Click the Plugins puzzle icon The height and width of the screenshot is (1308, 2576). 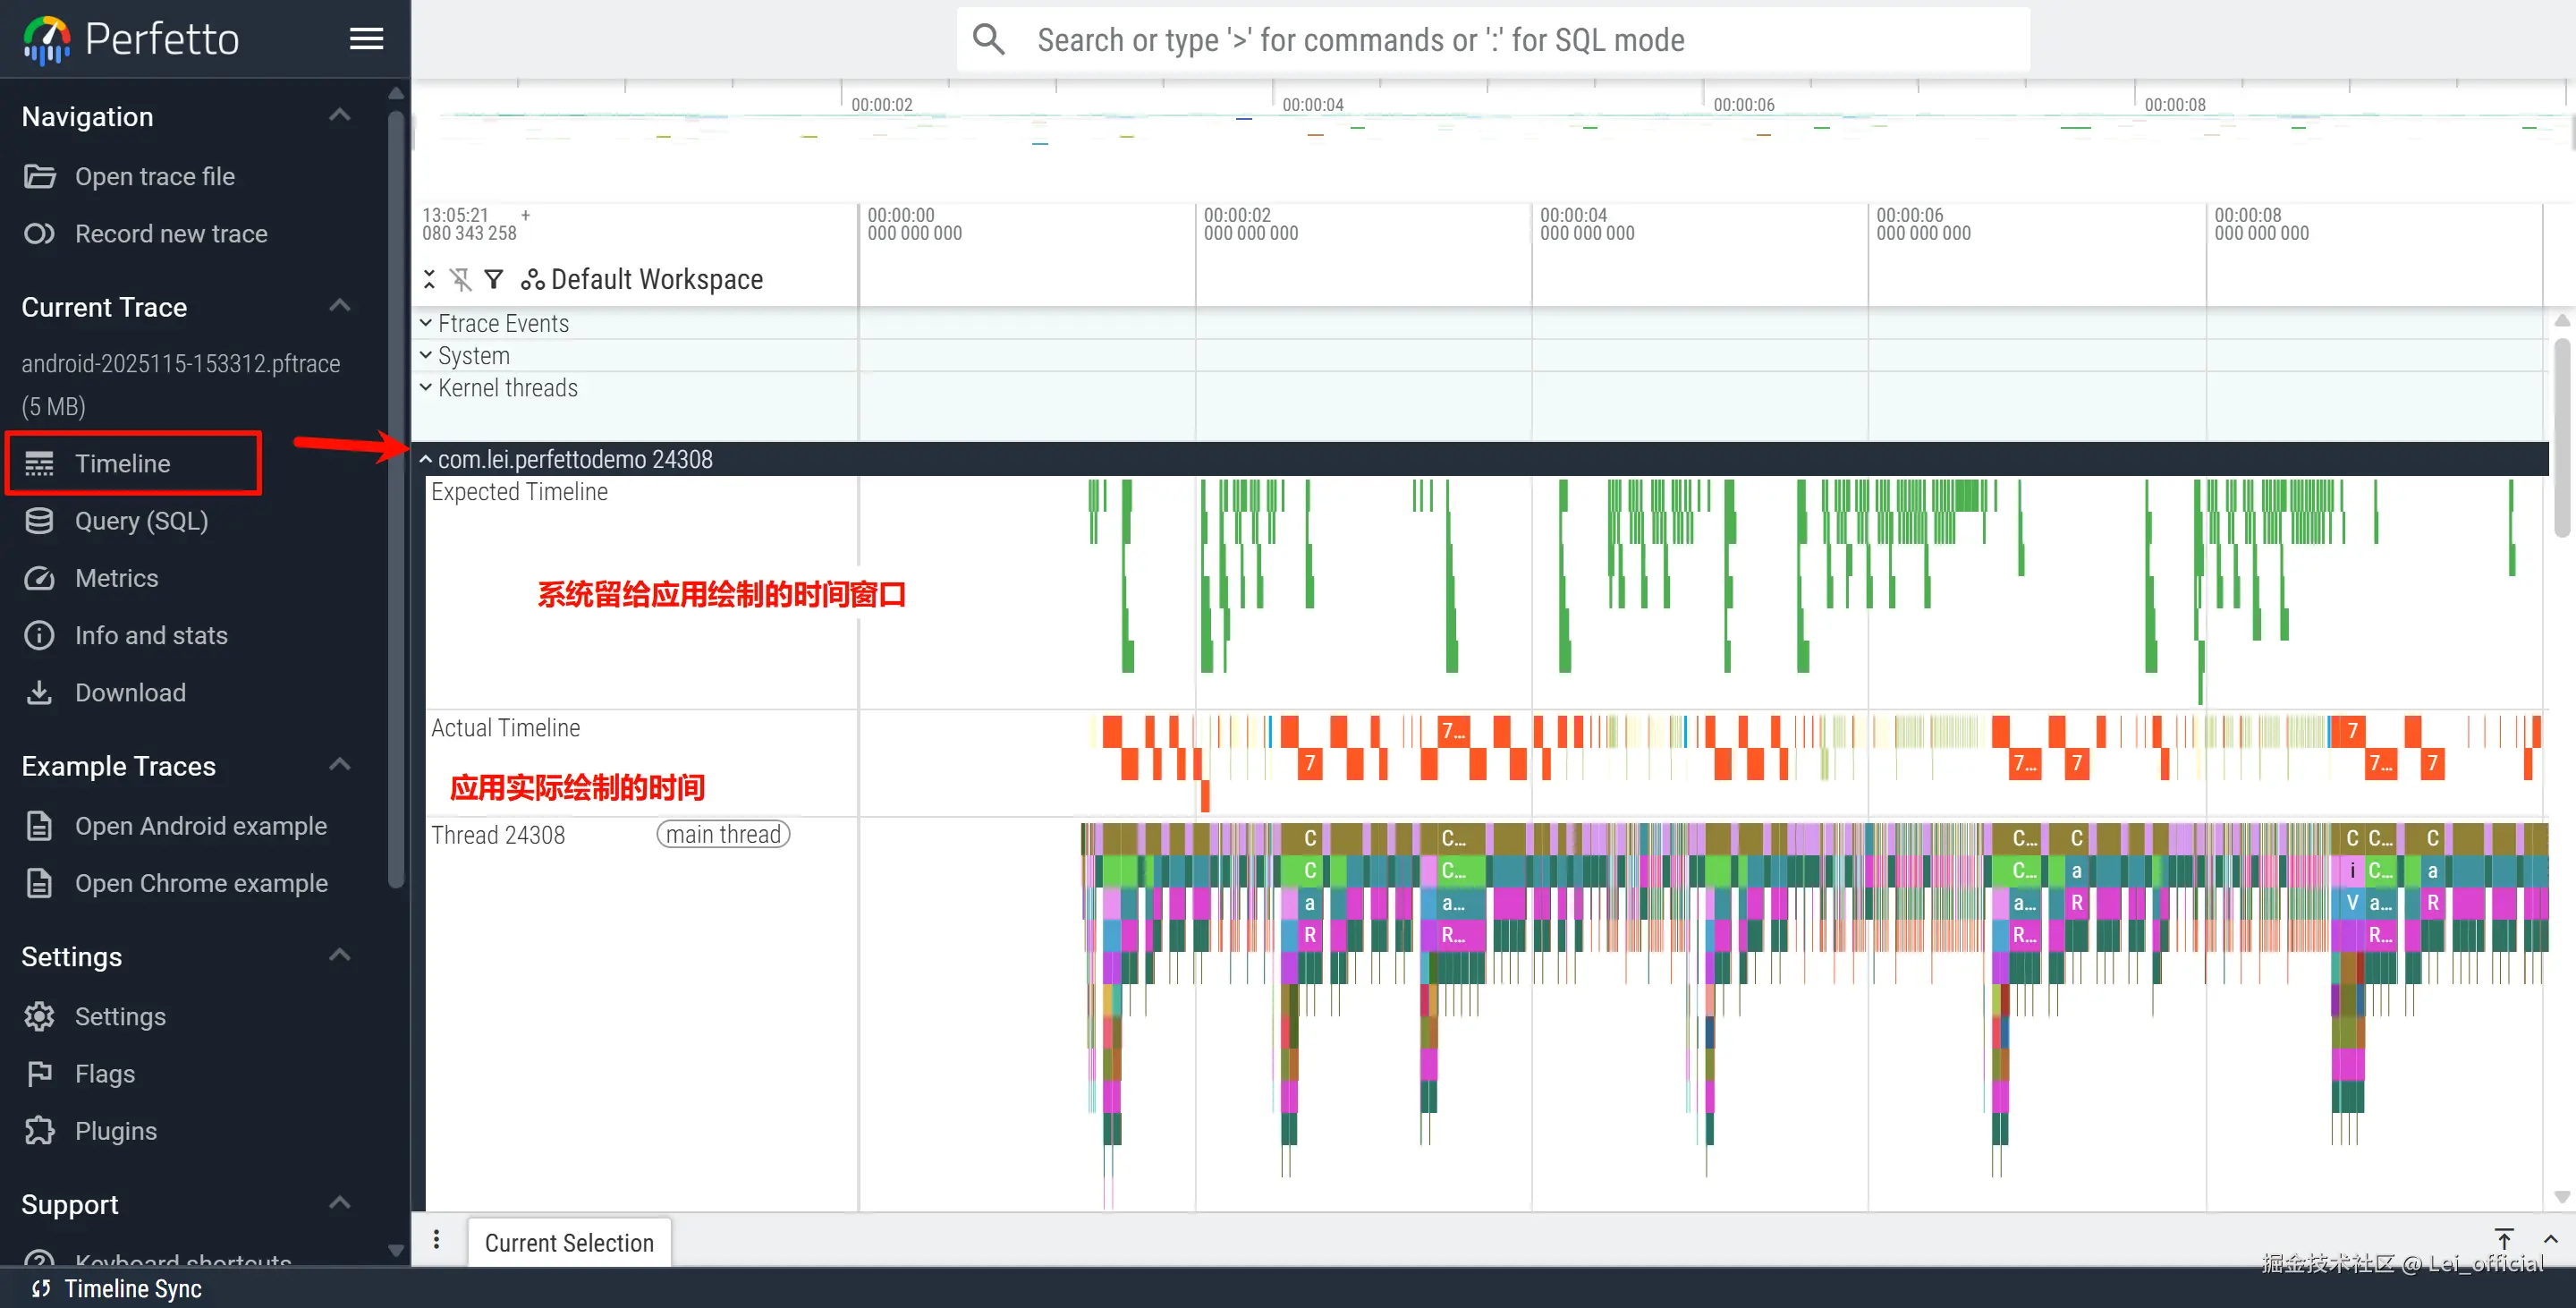tap(40, 1130)
